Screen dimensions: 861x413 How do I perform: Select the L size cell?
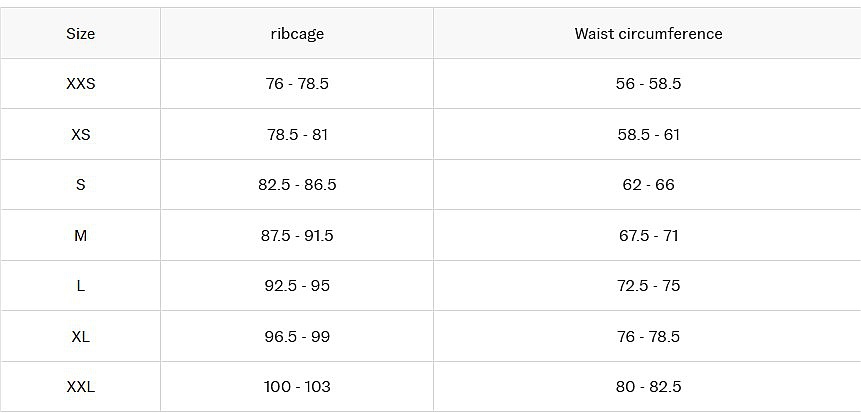point(80,286)
